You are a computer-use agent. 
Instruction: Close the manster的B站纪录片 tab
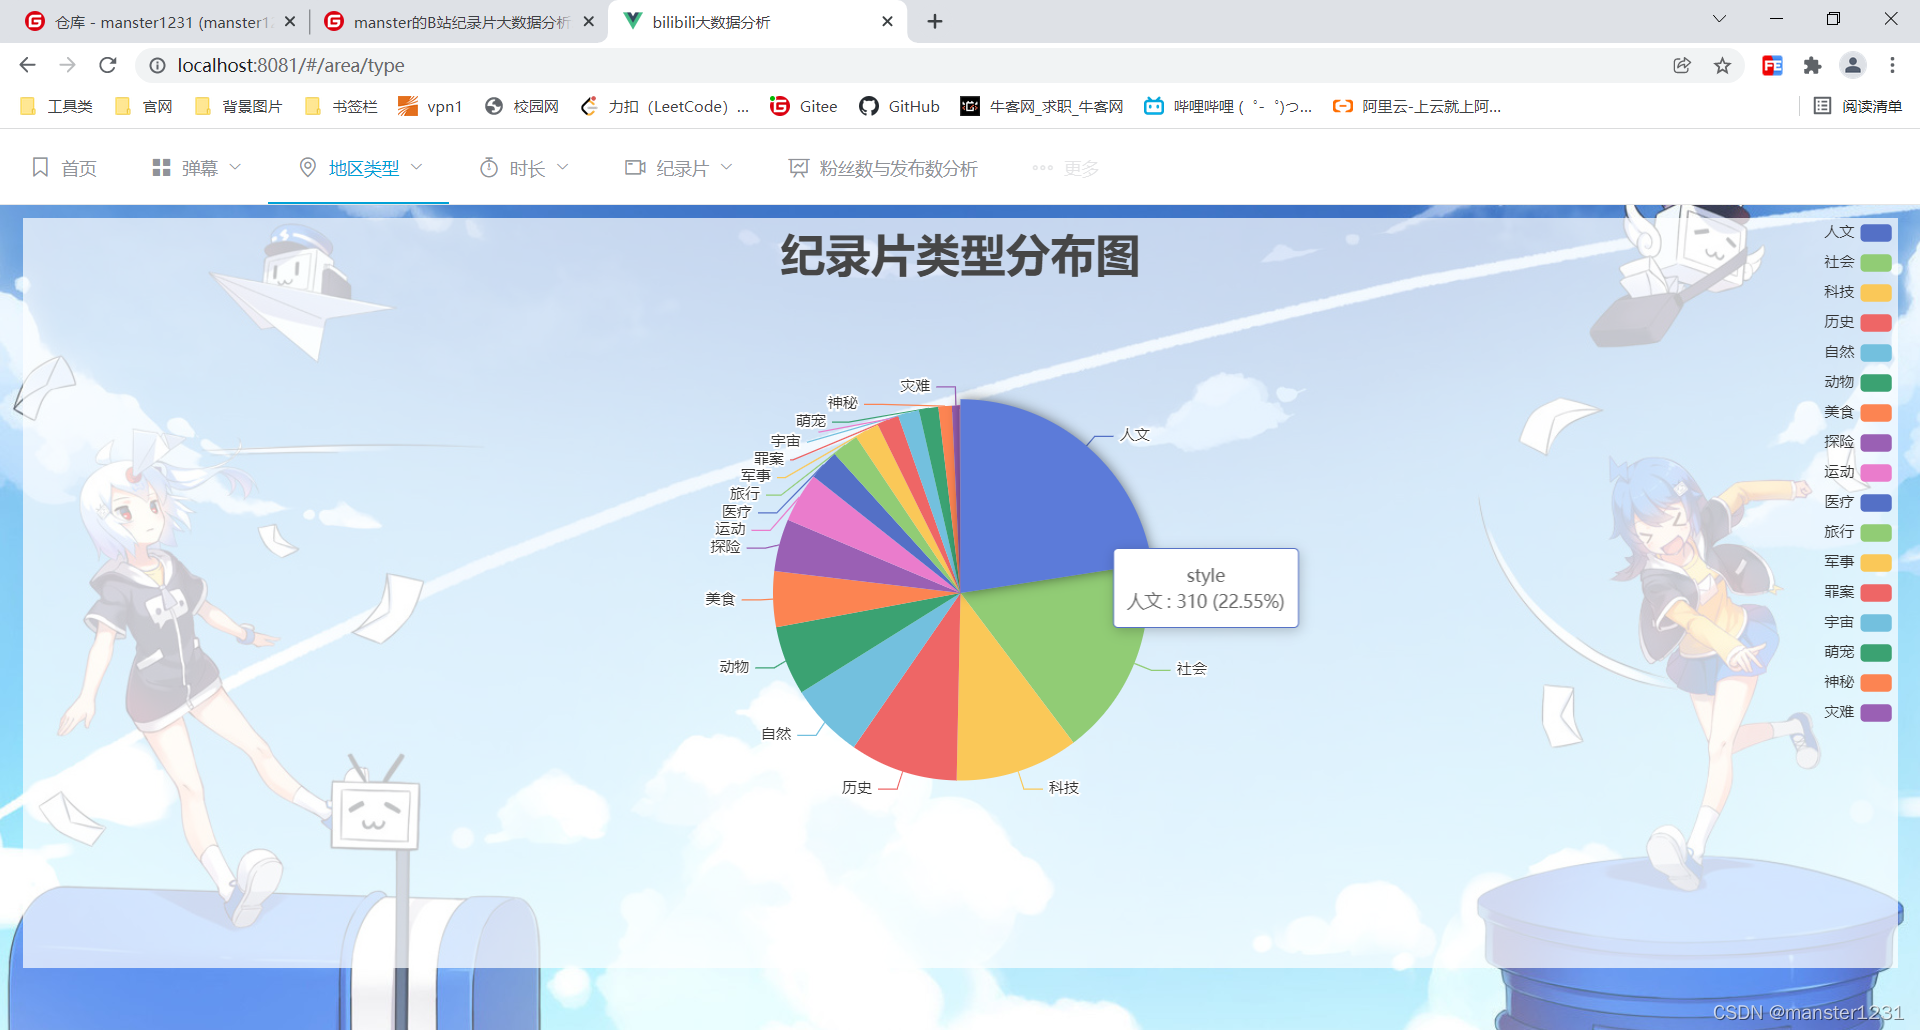(x=588, y=21)
